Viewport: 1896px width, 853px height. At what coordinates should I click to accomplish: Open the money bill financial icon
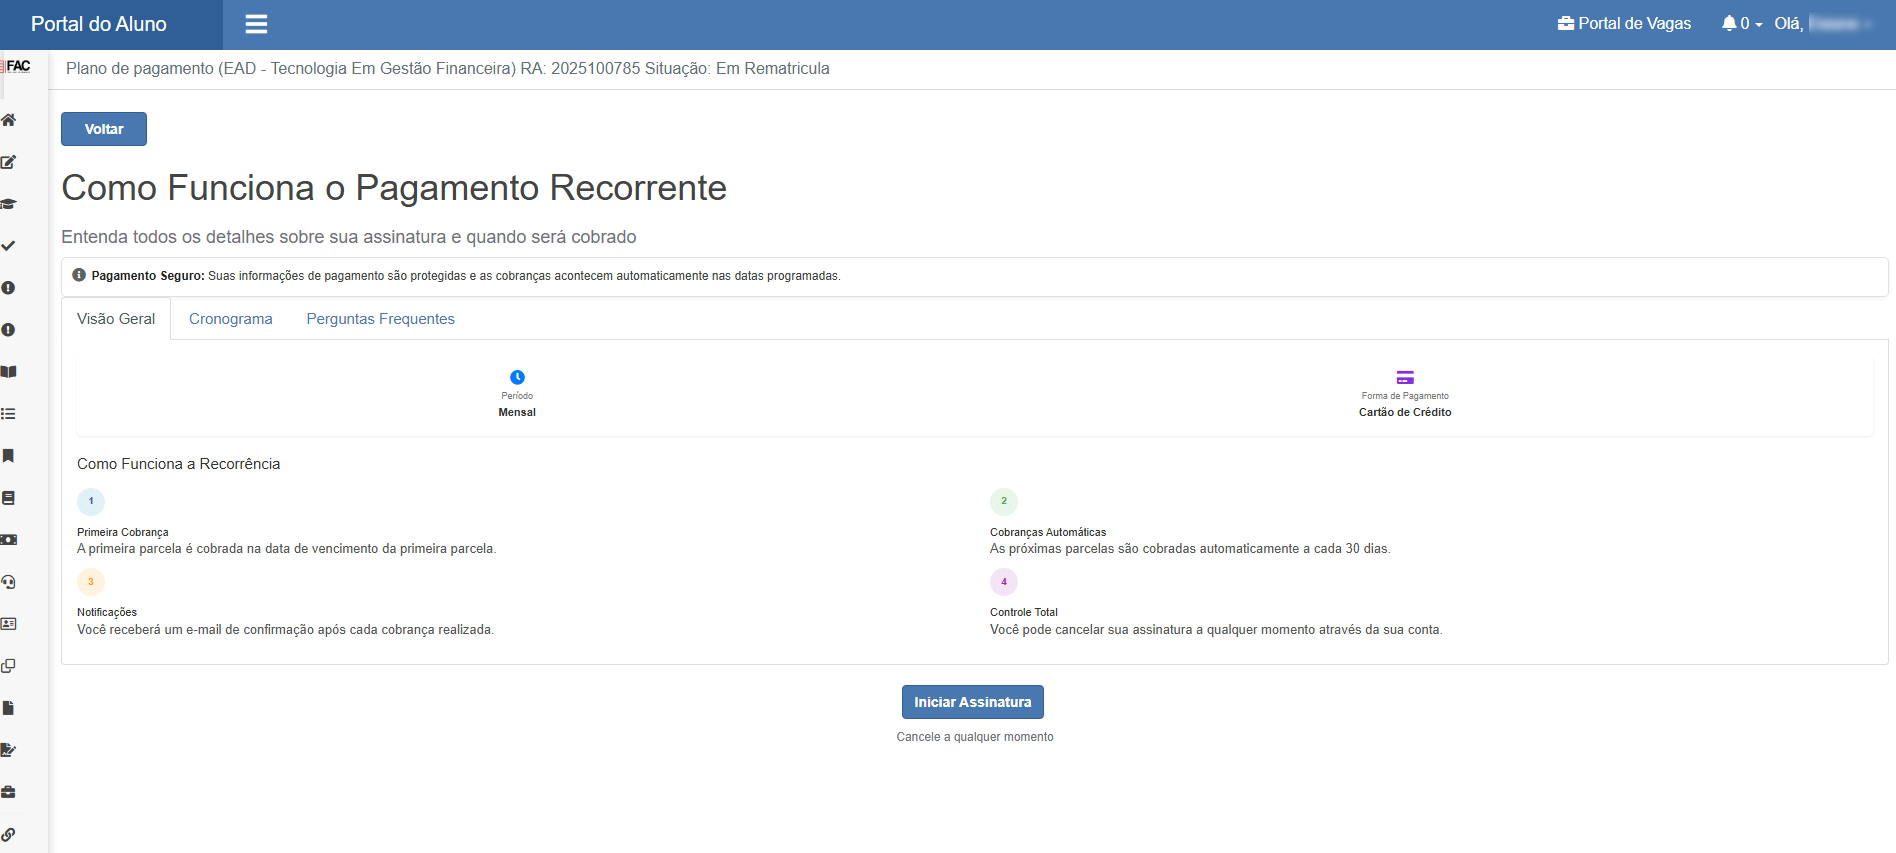tap(9, 540)
